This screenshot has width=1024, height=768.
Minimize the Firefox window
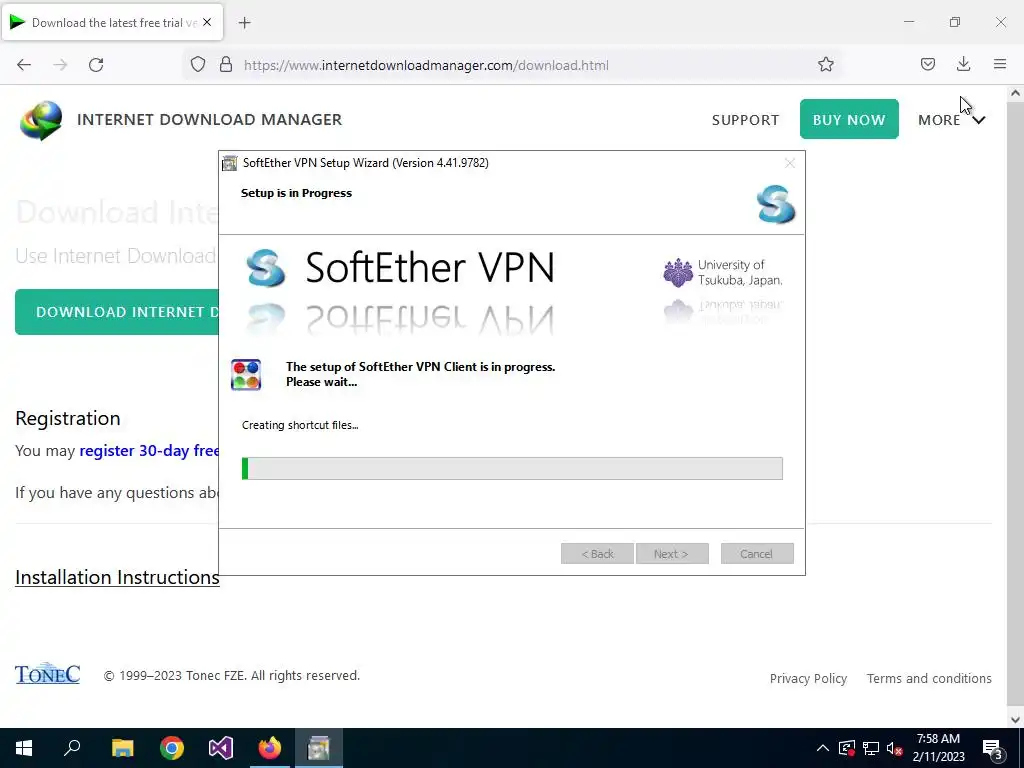point(908,22)
